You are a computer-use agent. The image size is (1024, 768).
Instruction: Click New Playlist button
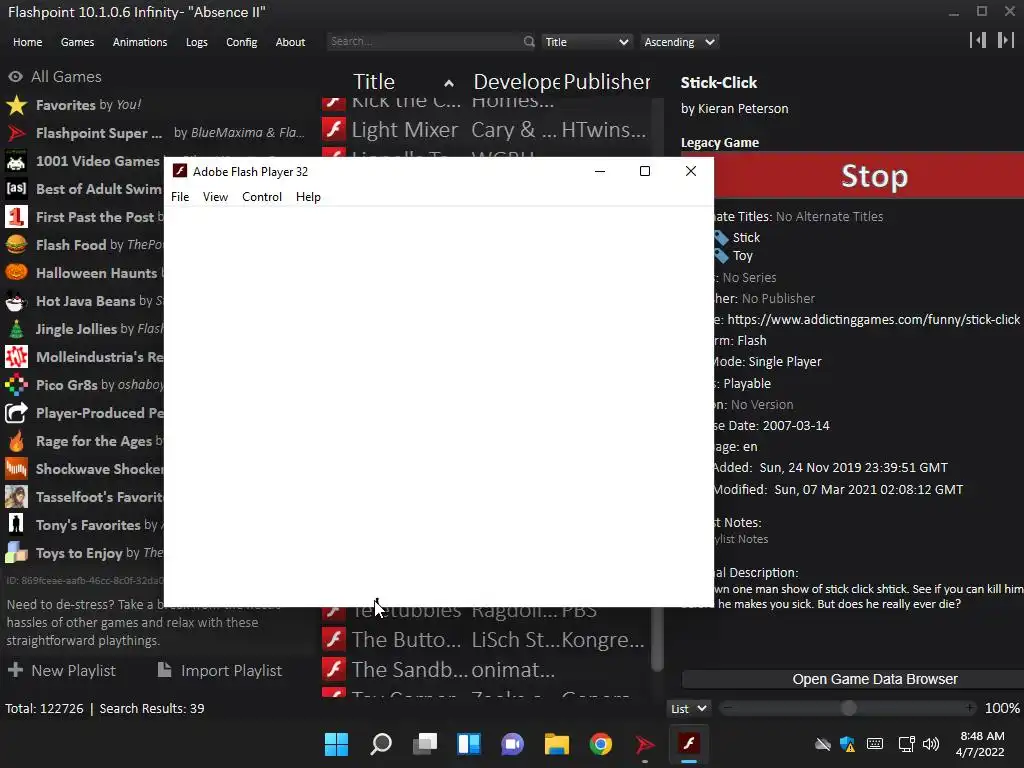(61, 671)
